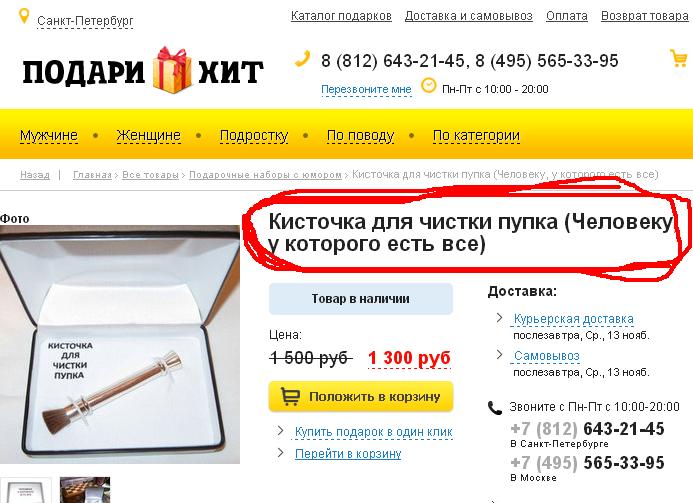This screenshot has width=693, height=503.
Task: Expand the arrow beside Курьерская доставка
Action: coord(499,318)
